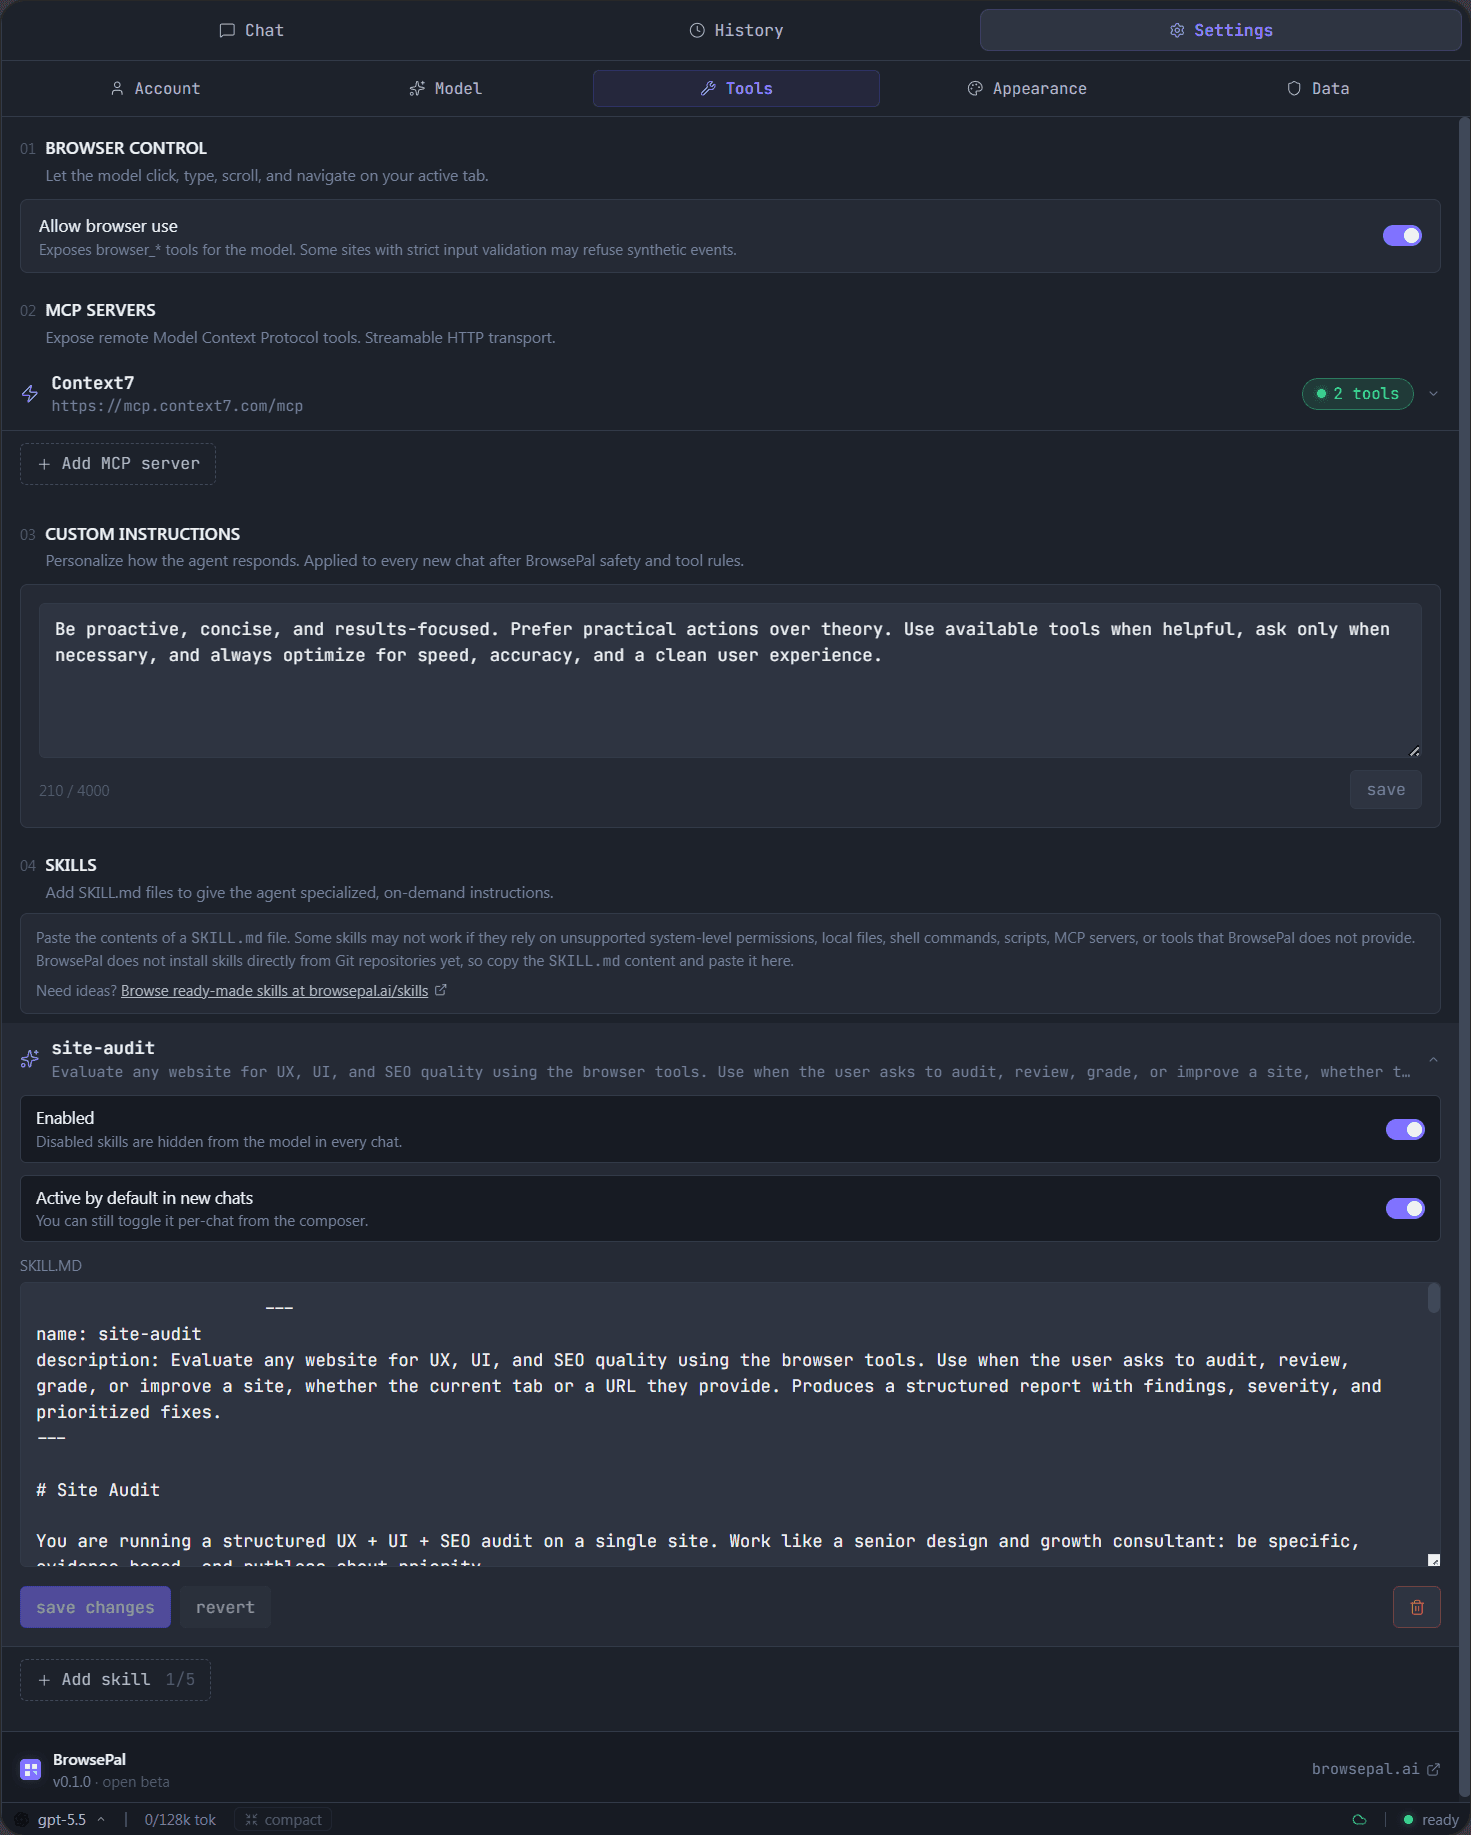
Task: Delete the site-audit skill via trash icon
Action: tap(1417, 1607)
